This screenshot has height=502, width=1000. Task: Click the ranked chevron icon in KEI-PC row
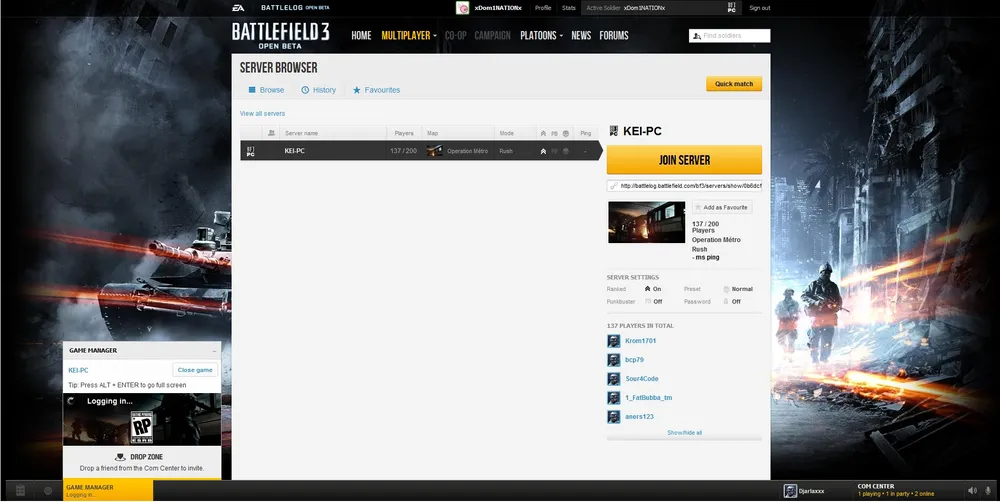(543, 151)
